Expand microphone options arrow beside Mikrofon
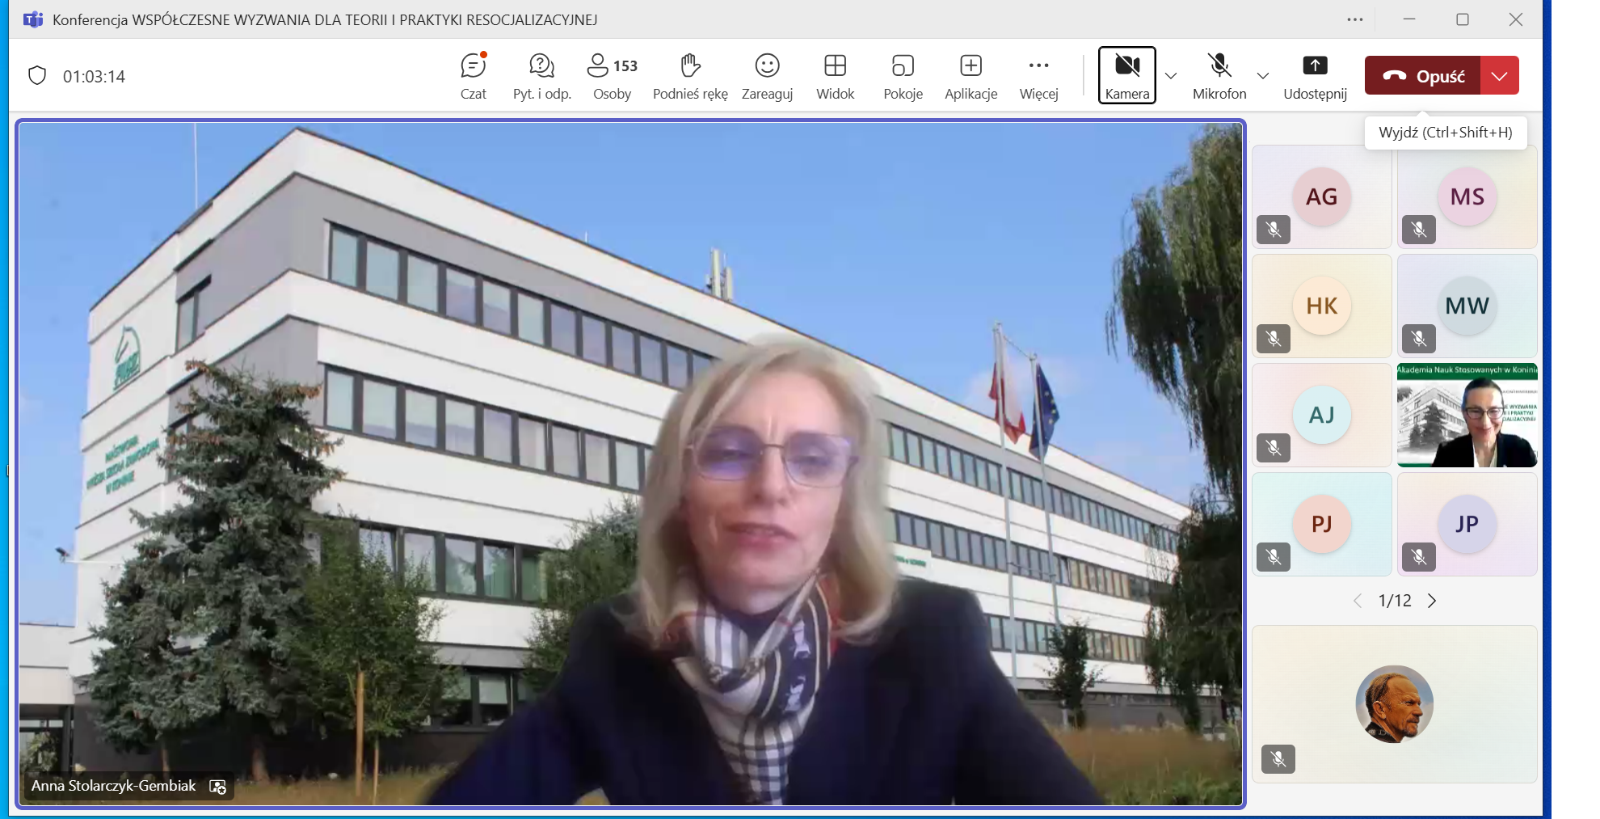Image resolution: width=1600 pixels, height=819 pixels. click(1263, 76)
